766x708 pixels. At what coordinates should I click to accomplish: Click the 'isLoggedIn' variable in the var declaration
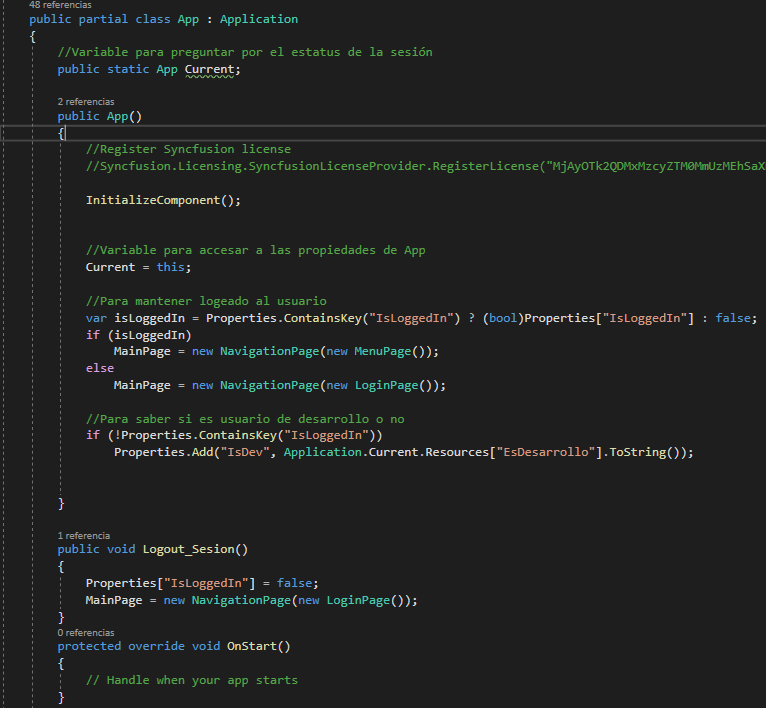149,318
